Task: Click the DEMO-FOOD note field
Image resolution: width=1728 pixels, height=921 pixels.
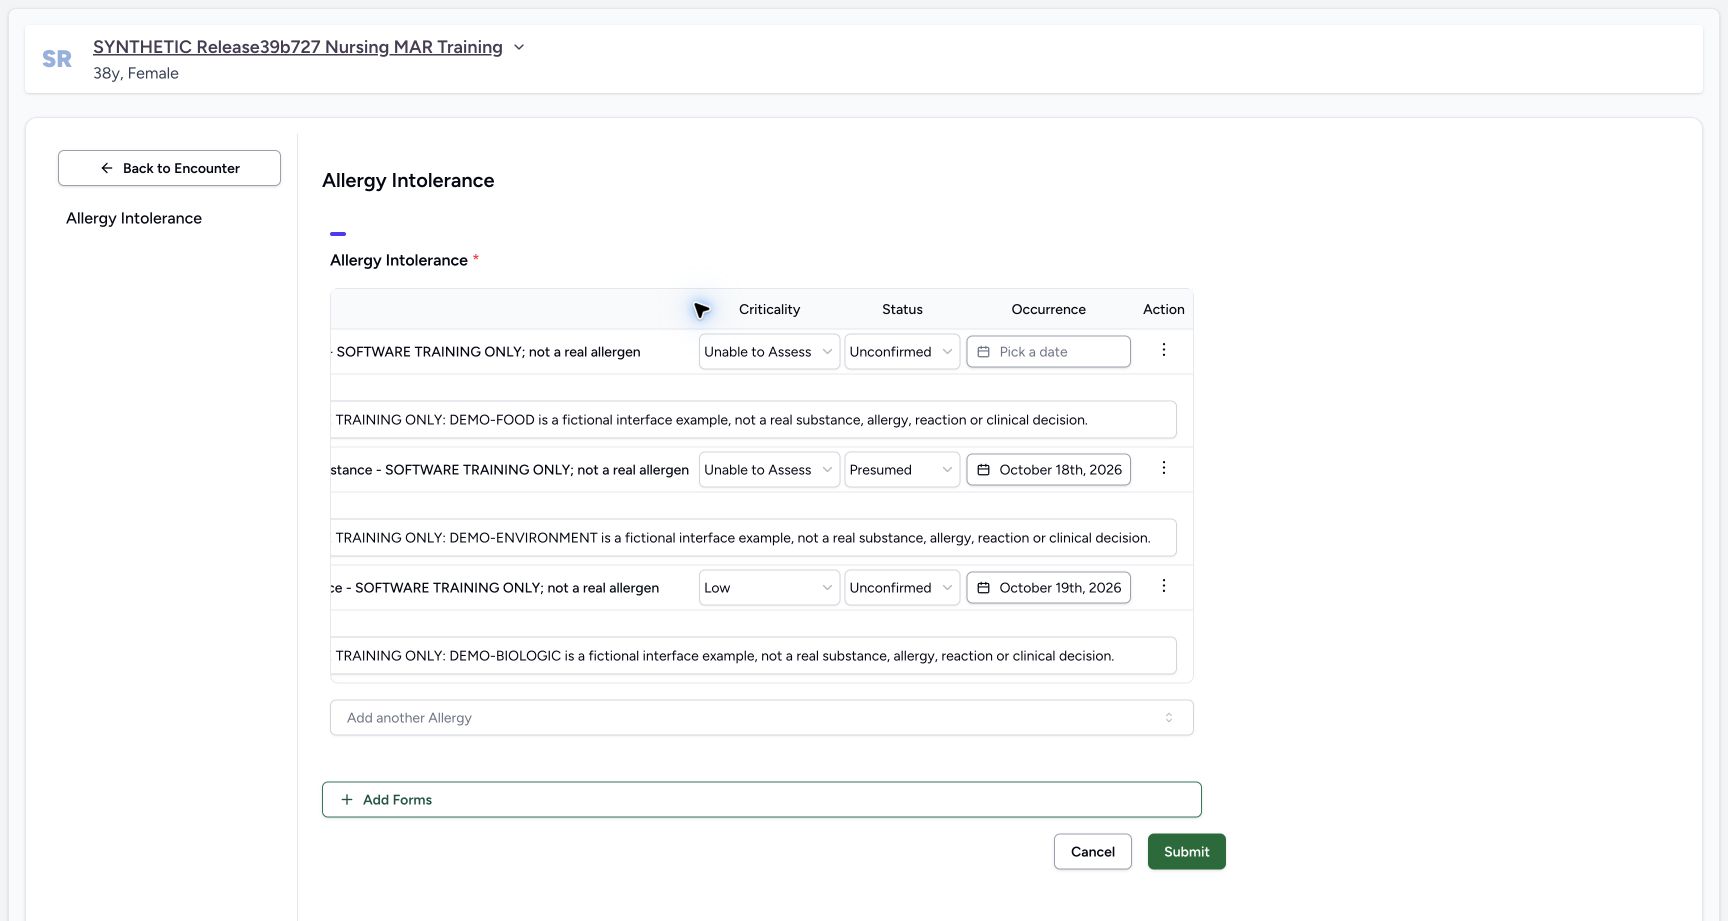Action: click(x=753, y=420)
